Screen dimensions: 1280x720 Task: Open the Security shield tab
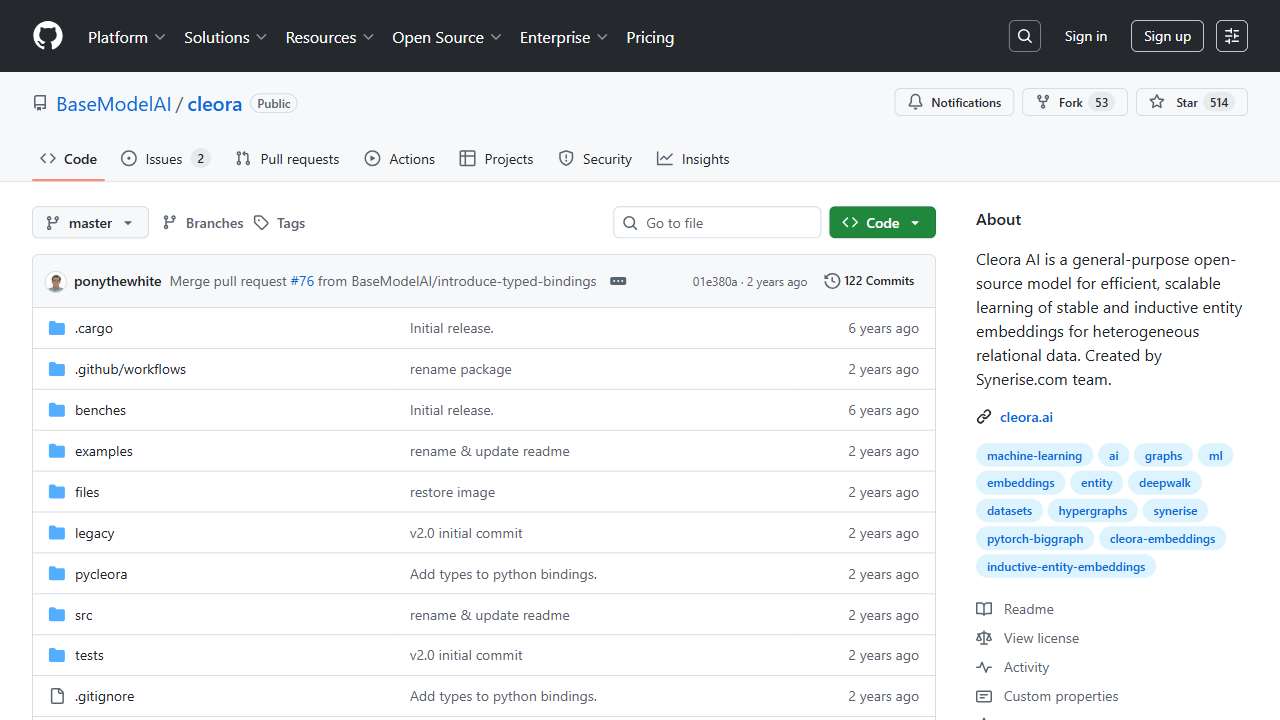point(595,158)
